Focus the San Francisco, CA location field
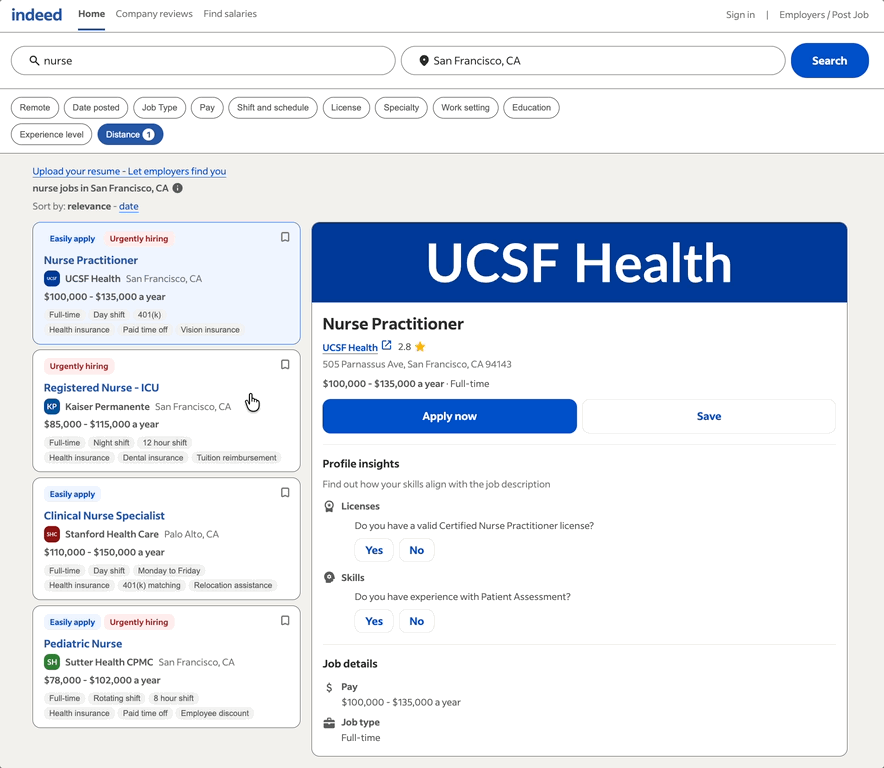This screenshot has width=884, height=768. click(x=593, y=60)
